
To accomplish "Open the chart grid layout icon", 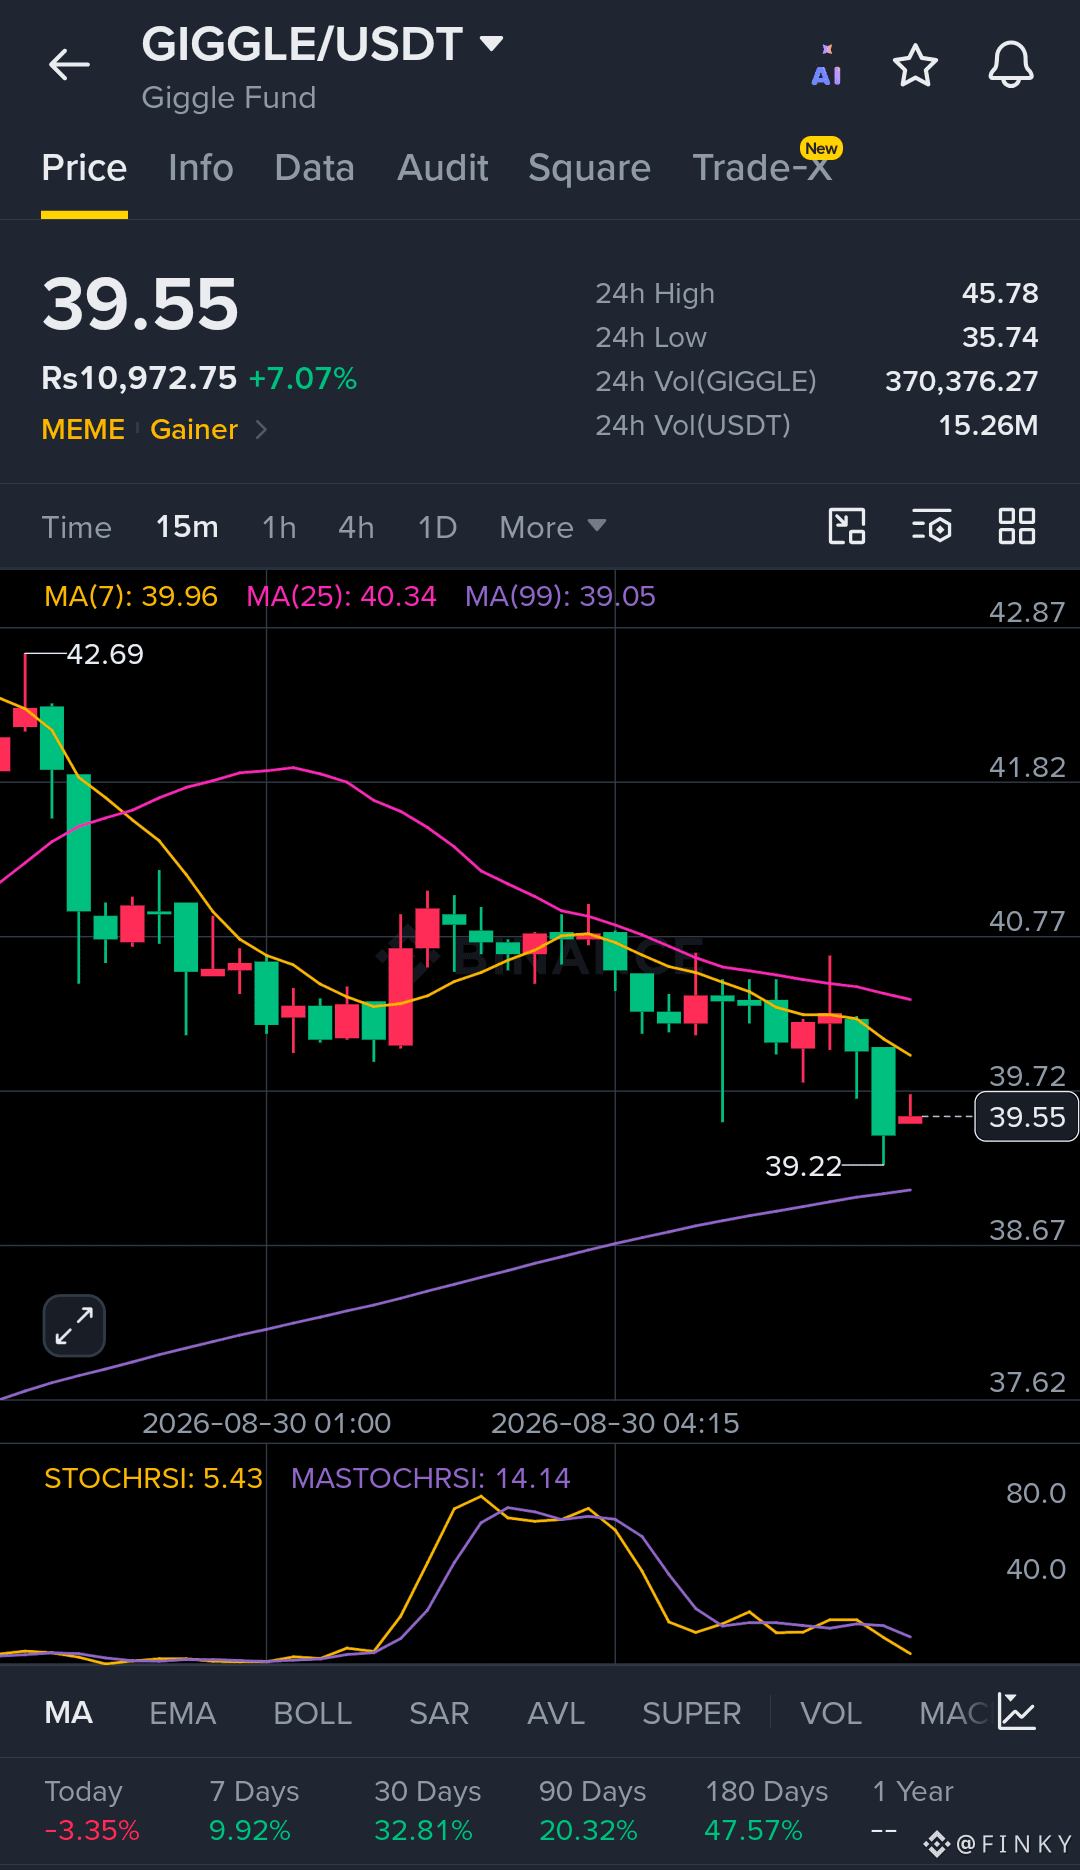I will pyautogui.click(x=1017, y=526).
